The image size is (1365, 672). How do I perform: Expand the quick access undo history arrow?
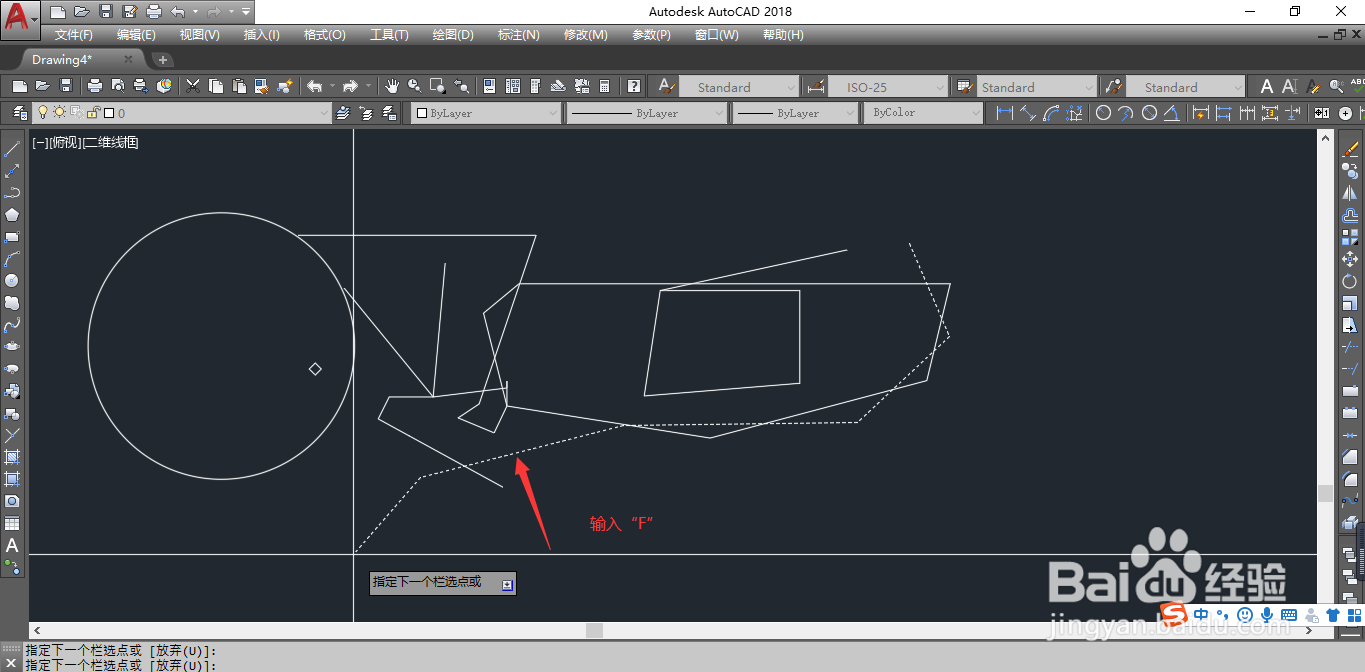click(x=194, y=12)
